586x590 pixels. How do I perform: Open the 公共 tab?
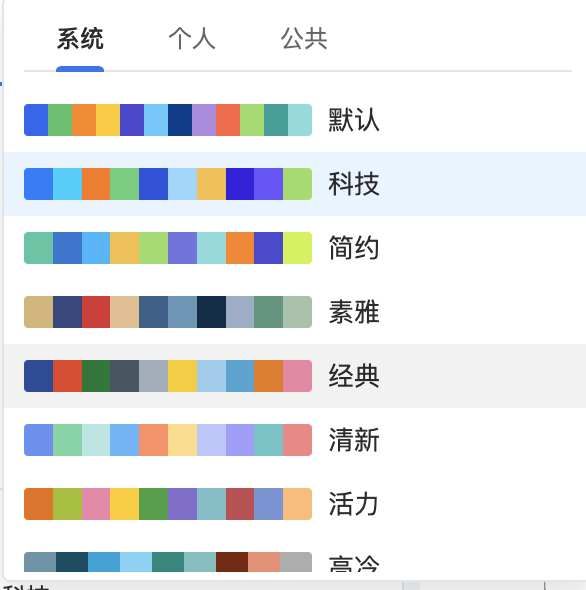304,39
